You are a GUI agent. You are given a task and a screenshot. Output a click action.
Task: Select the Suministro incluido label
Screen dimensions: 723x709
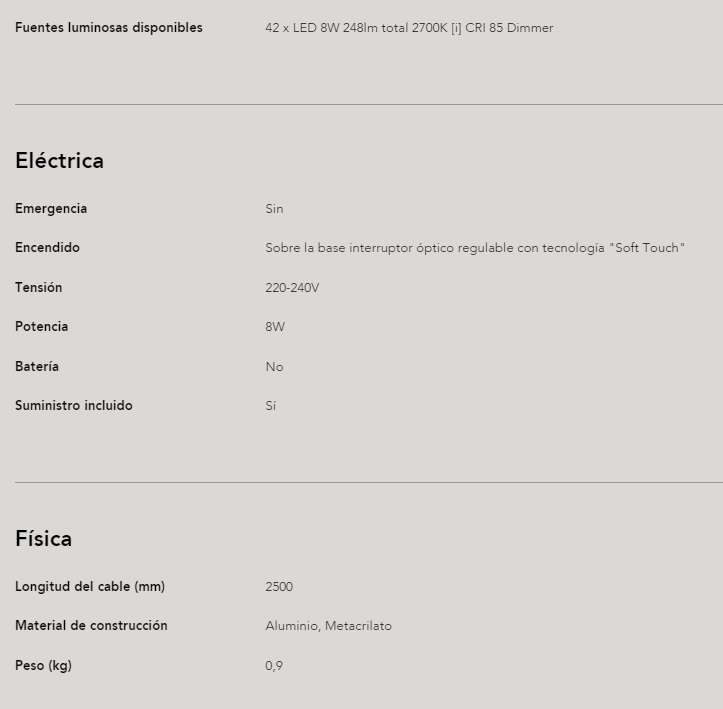coord(74,406)
